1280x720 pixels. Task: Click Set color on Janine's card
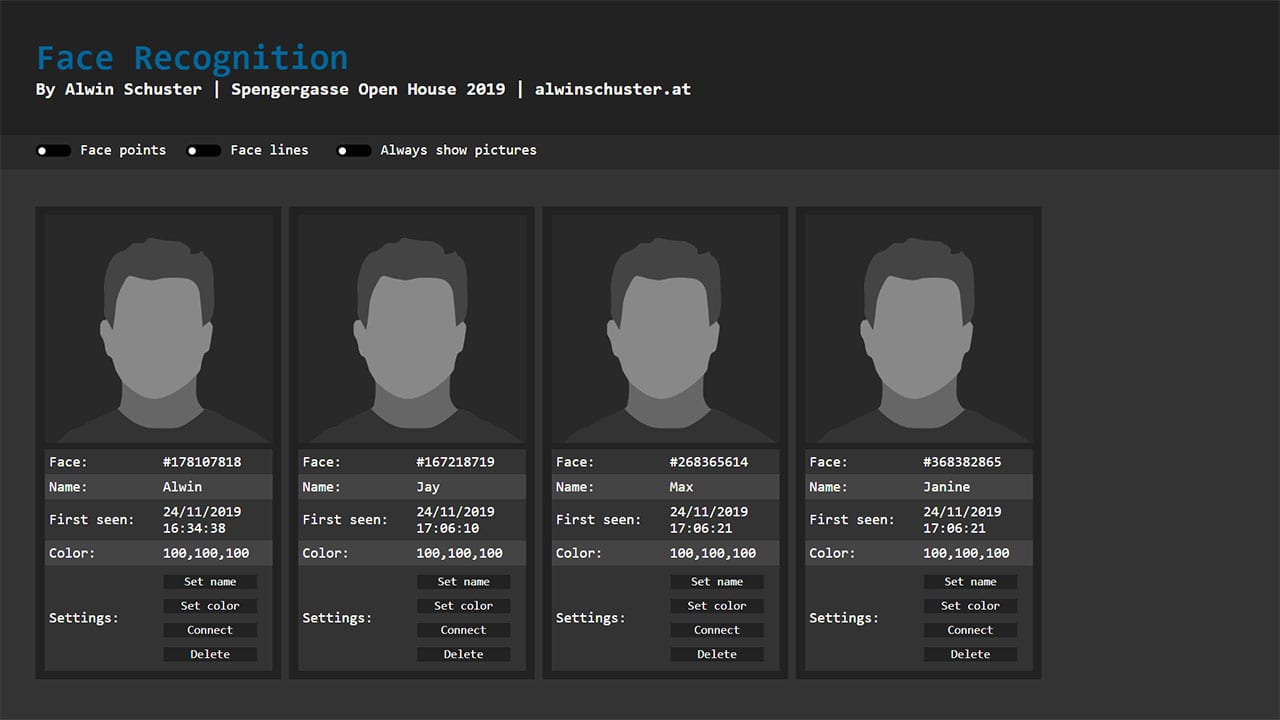tap(970, 606)
